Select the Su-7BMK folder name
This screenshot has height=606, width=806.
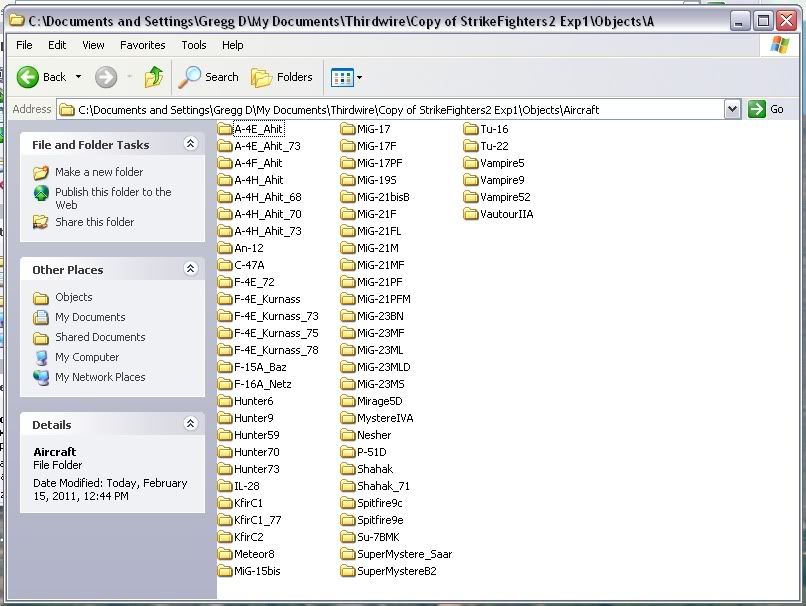[x=378, y=537]
